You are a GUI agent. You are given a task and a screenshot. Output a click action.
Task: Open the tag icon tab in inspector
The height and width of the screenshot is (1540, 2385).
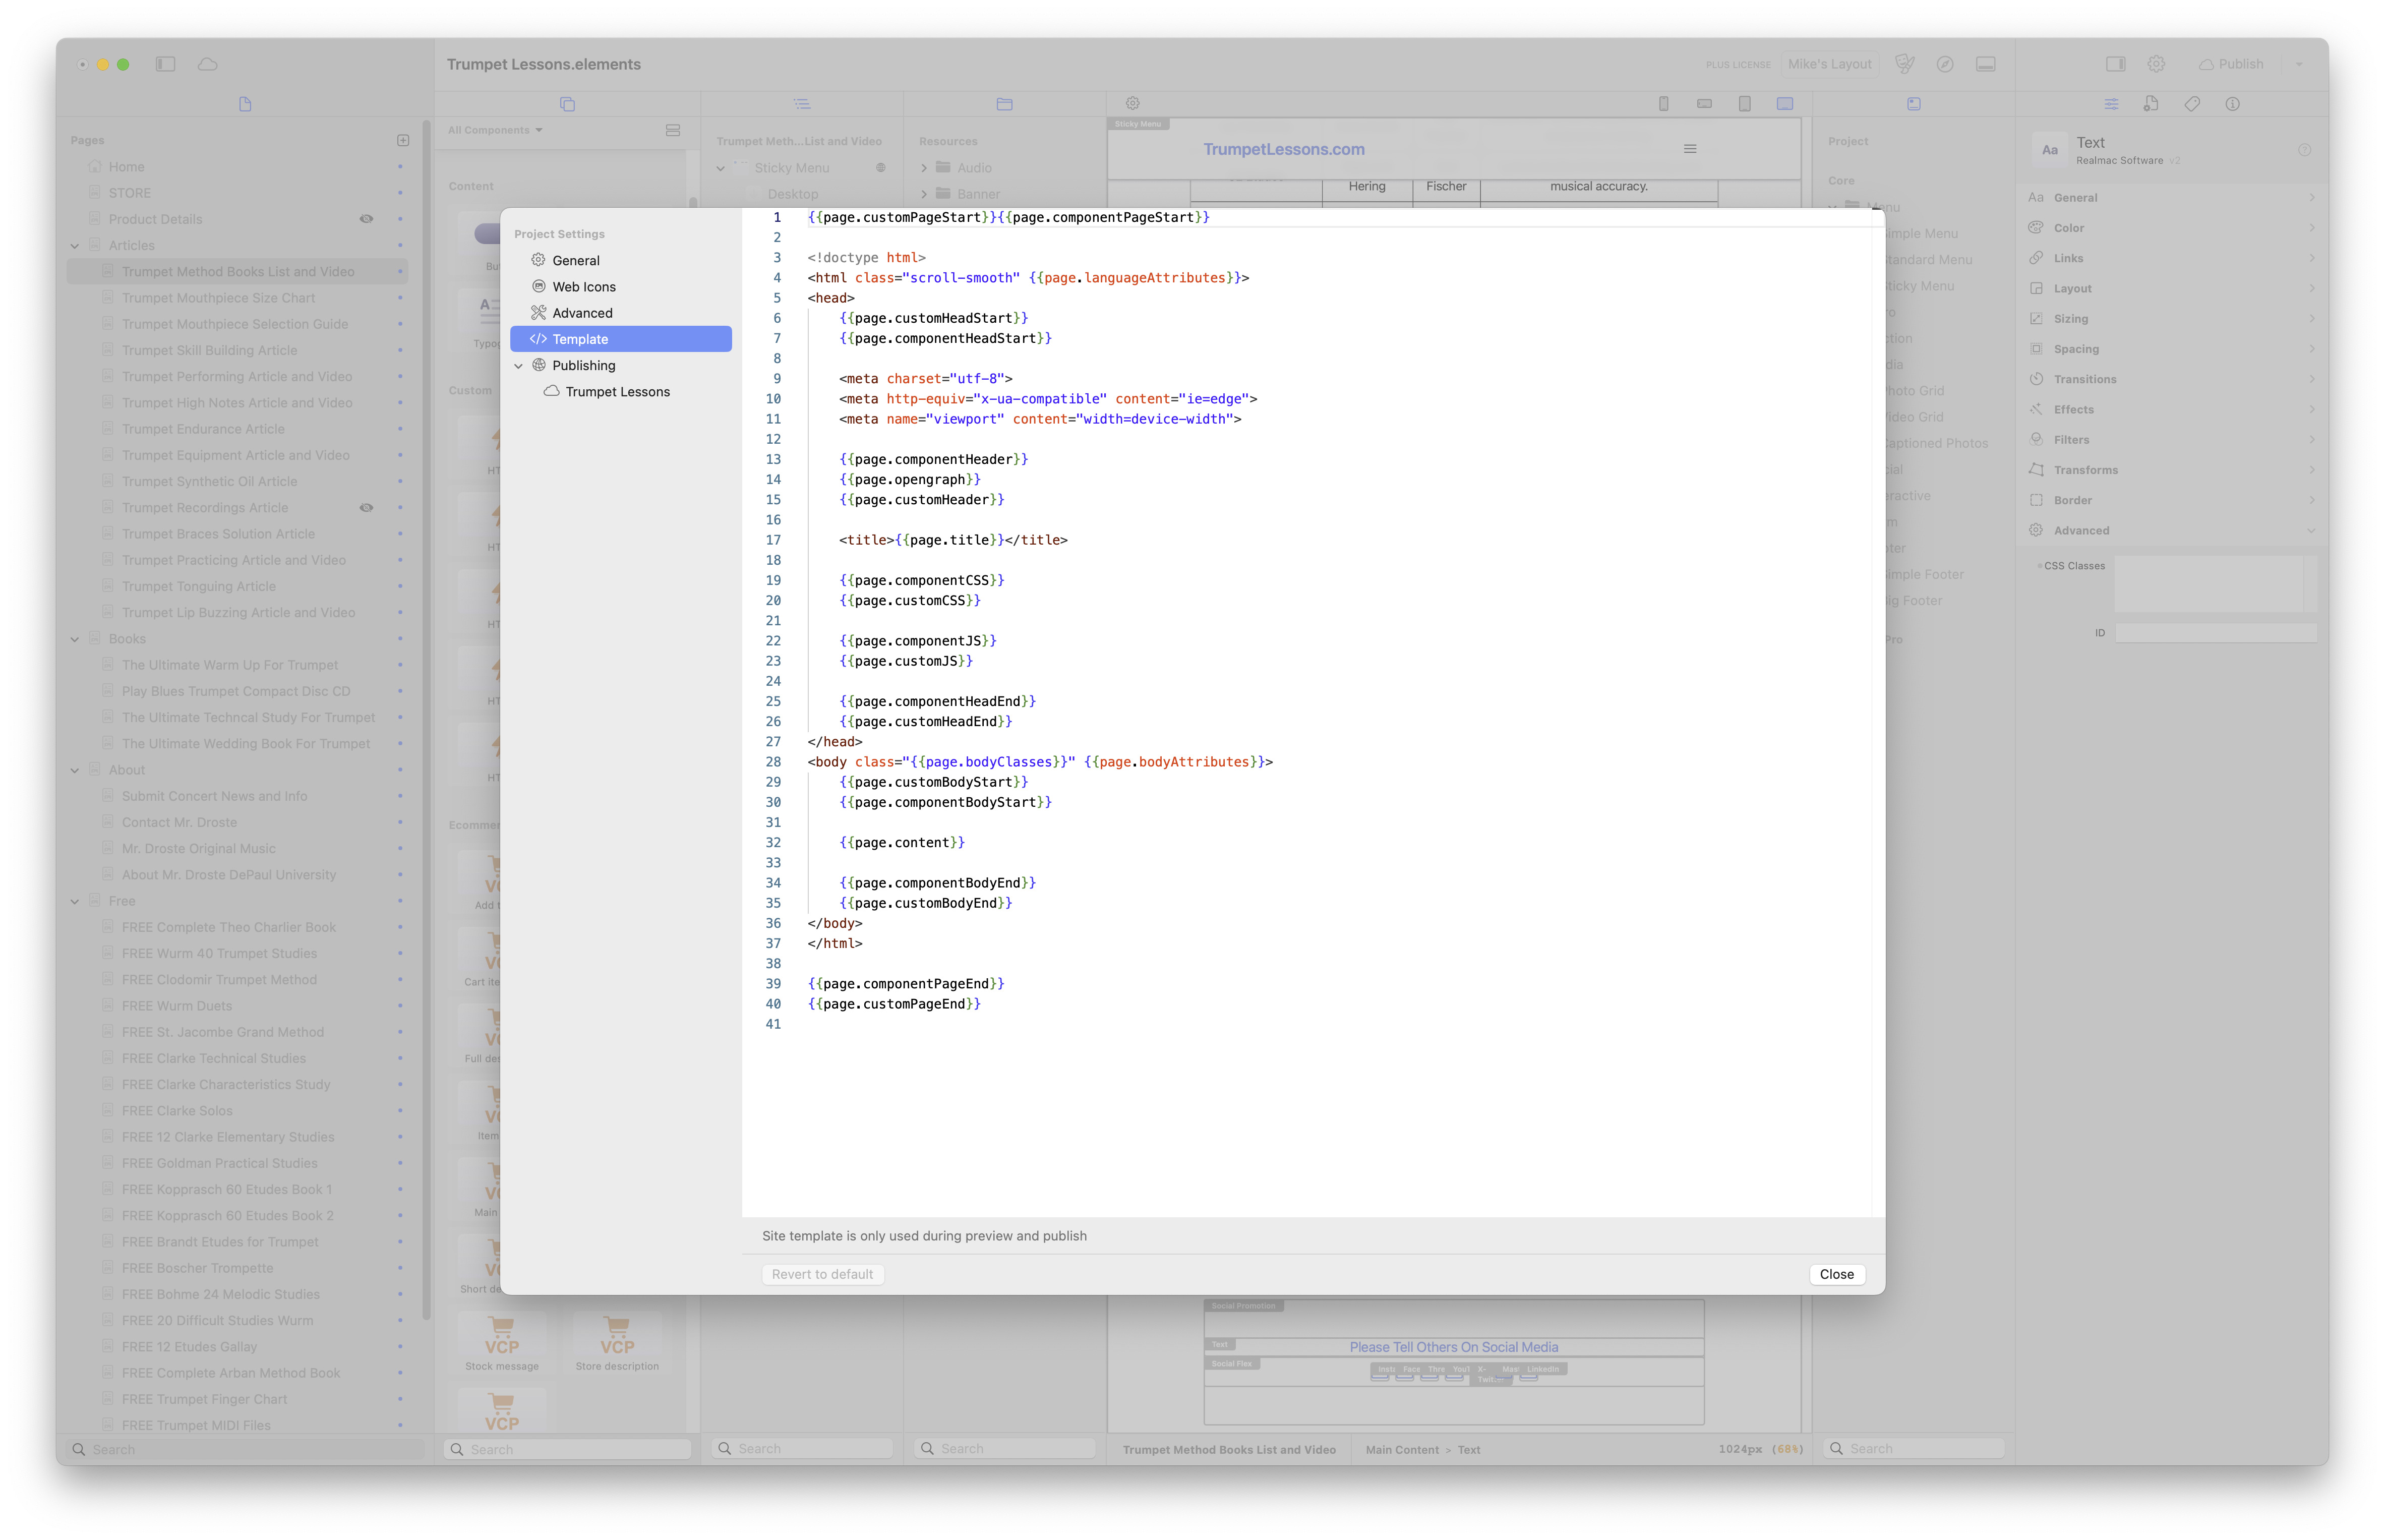pyautogui.click(x=2191, y=104)
